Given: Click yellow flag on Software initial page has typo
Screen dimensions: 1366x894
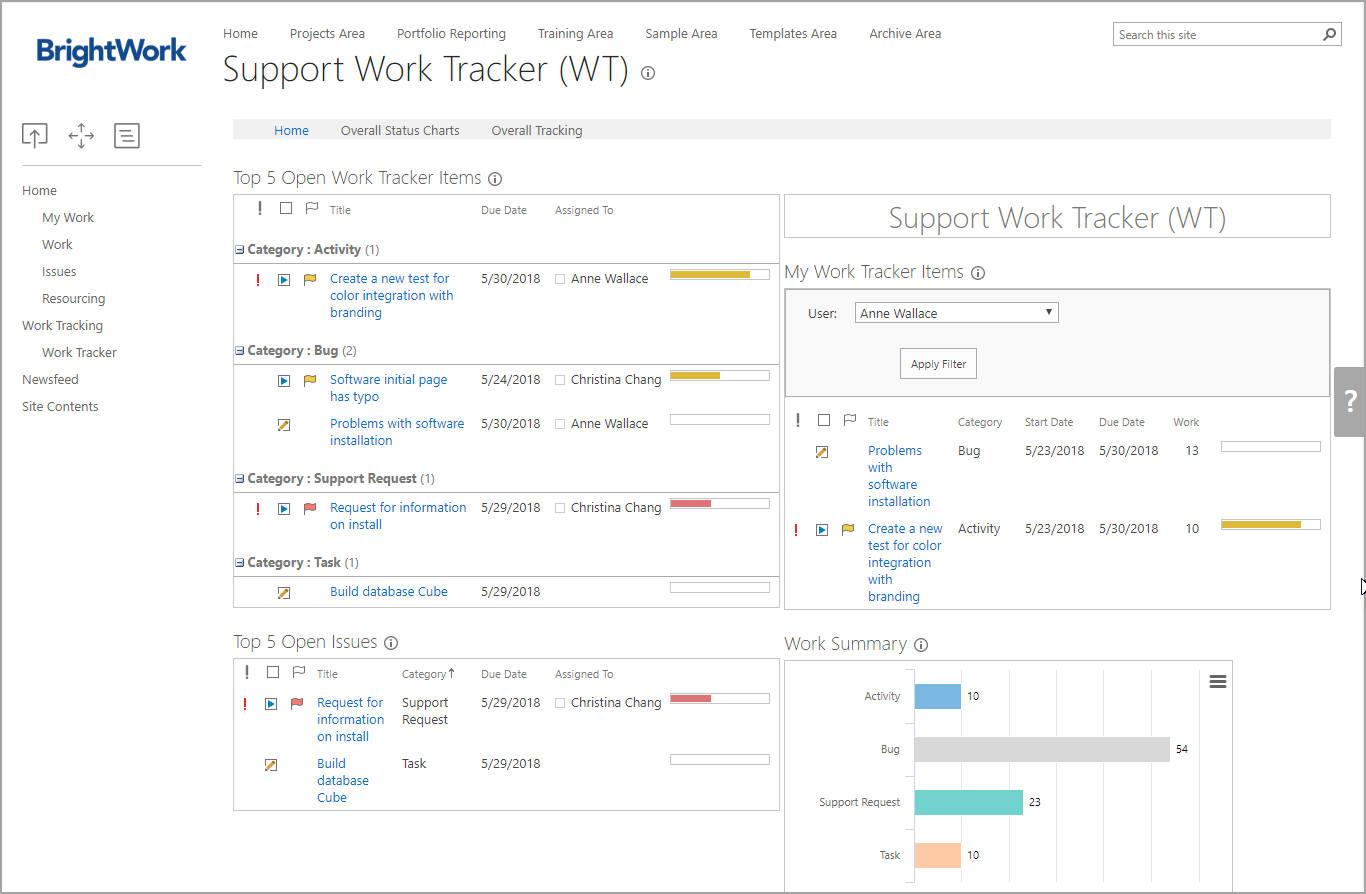Looking at the screenshot, I should coord(310,380).
